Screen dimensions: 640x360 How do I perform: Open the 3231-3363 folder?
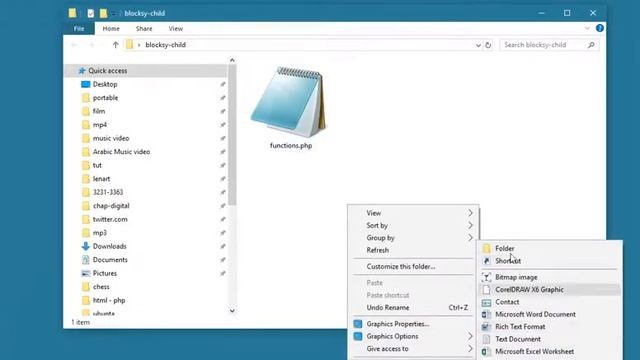coord(108,192)
